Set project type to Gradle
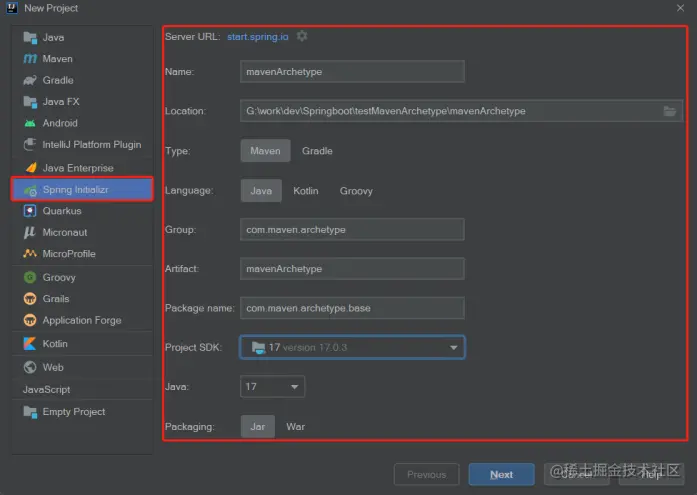This screenshot has width=697, height=495. 317,151
